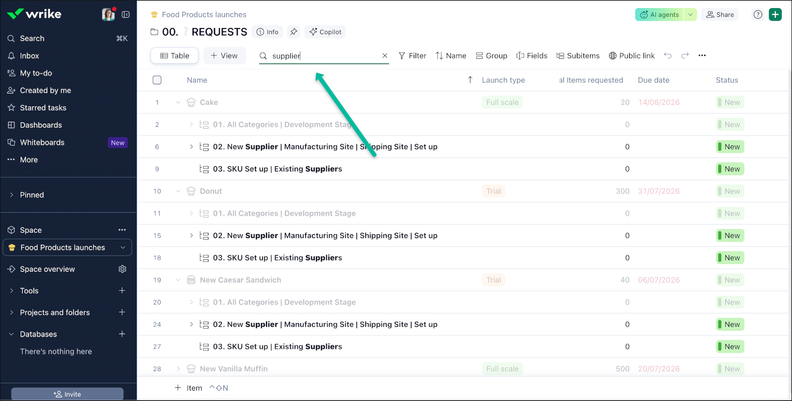Add a new tool with the plus icon
792x401 pixels.
pos(122,291)
